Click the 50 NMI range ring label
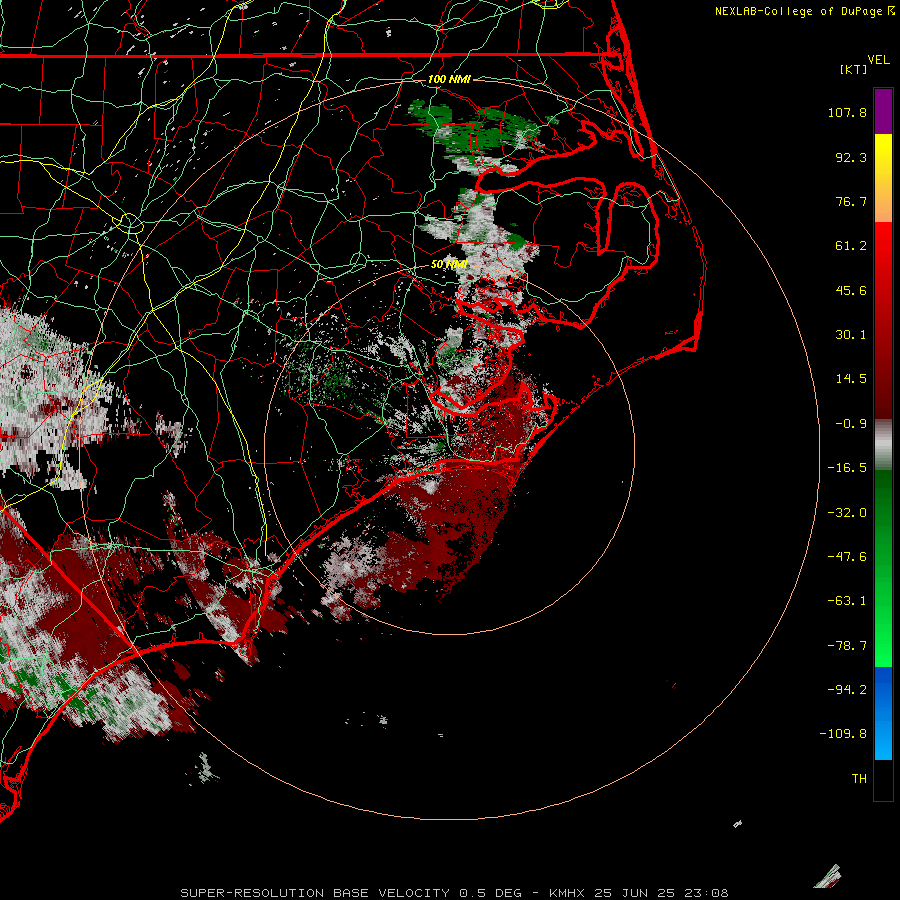900x900 pixels. [449, 264]
